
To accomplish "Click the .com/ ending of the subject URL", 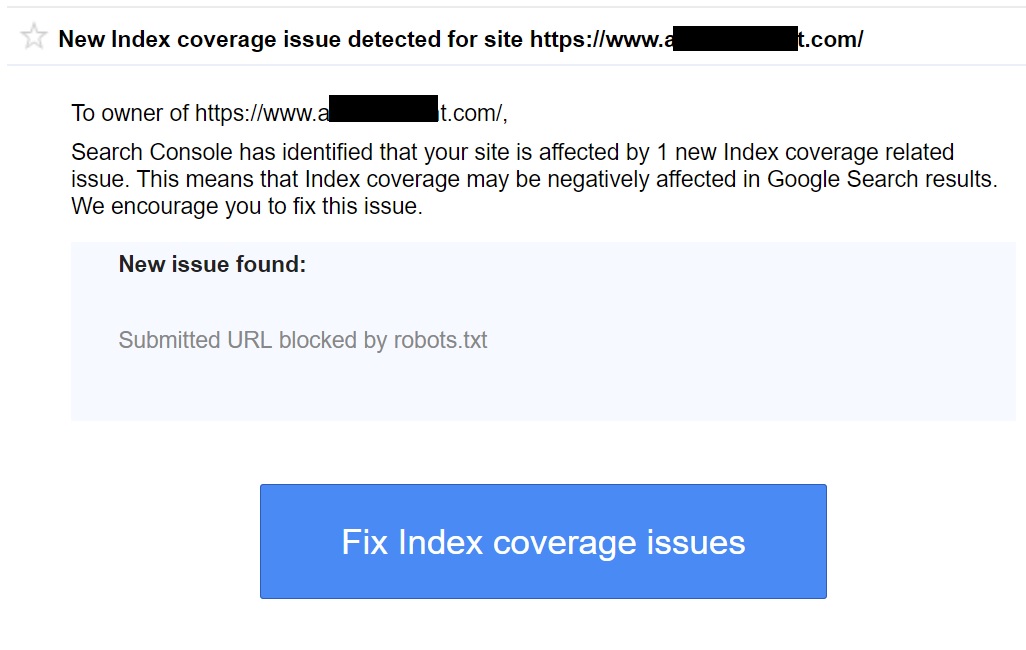I will pyautogui.click(x=830, y=39).
